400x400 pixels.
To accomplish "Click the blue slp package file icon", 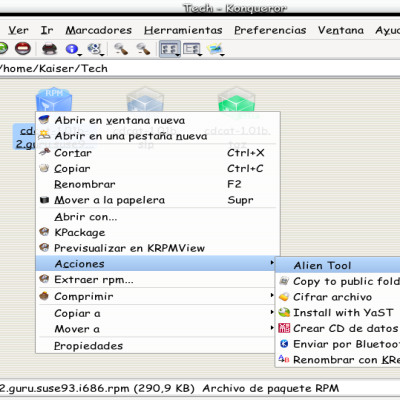I will [x=145, y=99].
